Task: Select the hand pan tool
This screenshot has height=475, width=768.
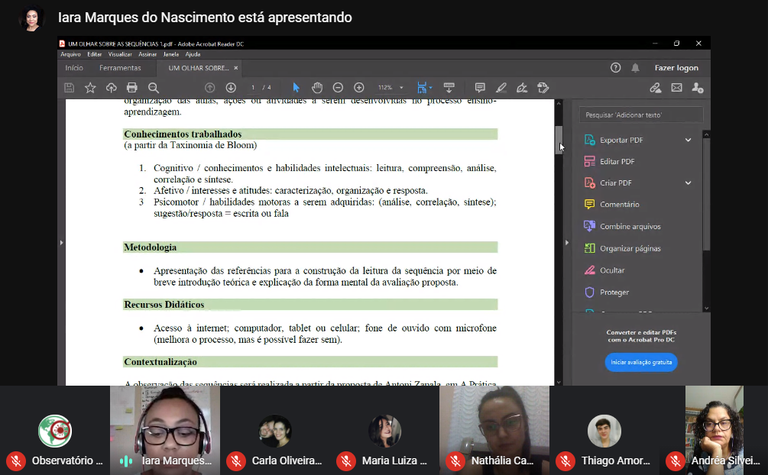Action: point(317,88)
